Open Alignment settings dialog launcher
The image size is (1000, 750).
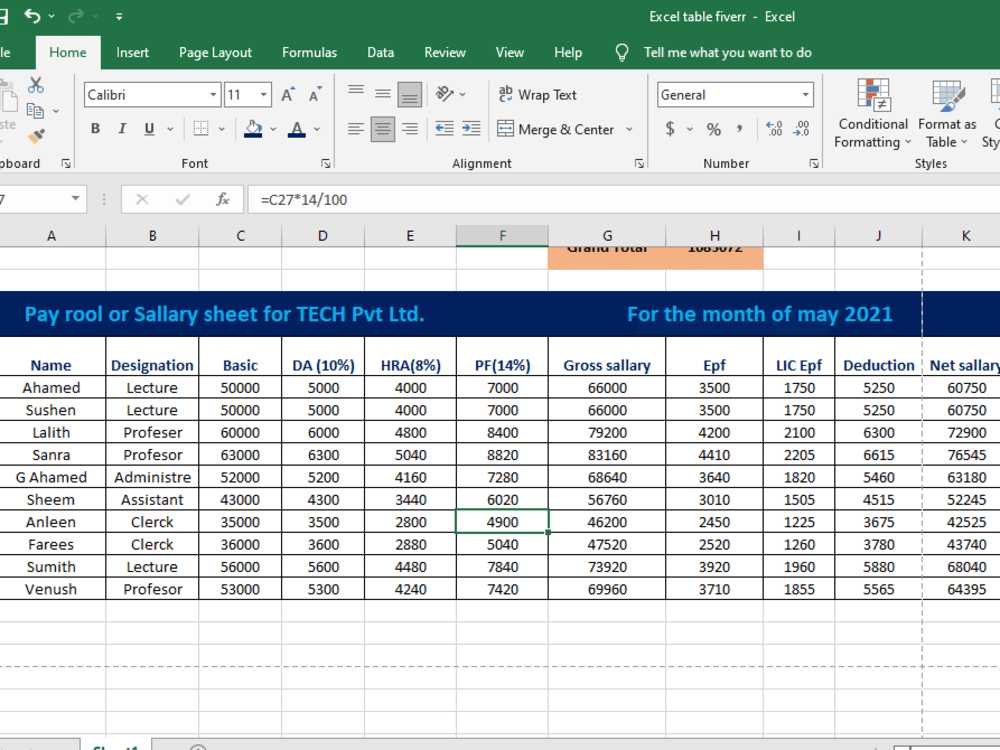click(639, 164)
